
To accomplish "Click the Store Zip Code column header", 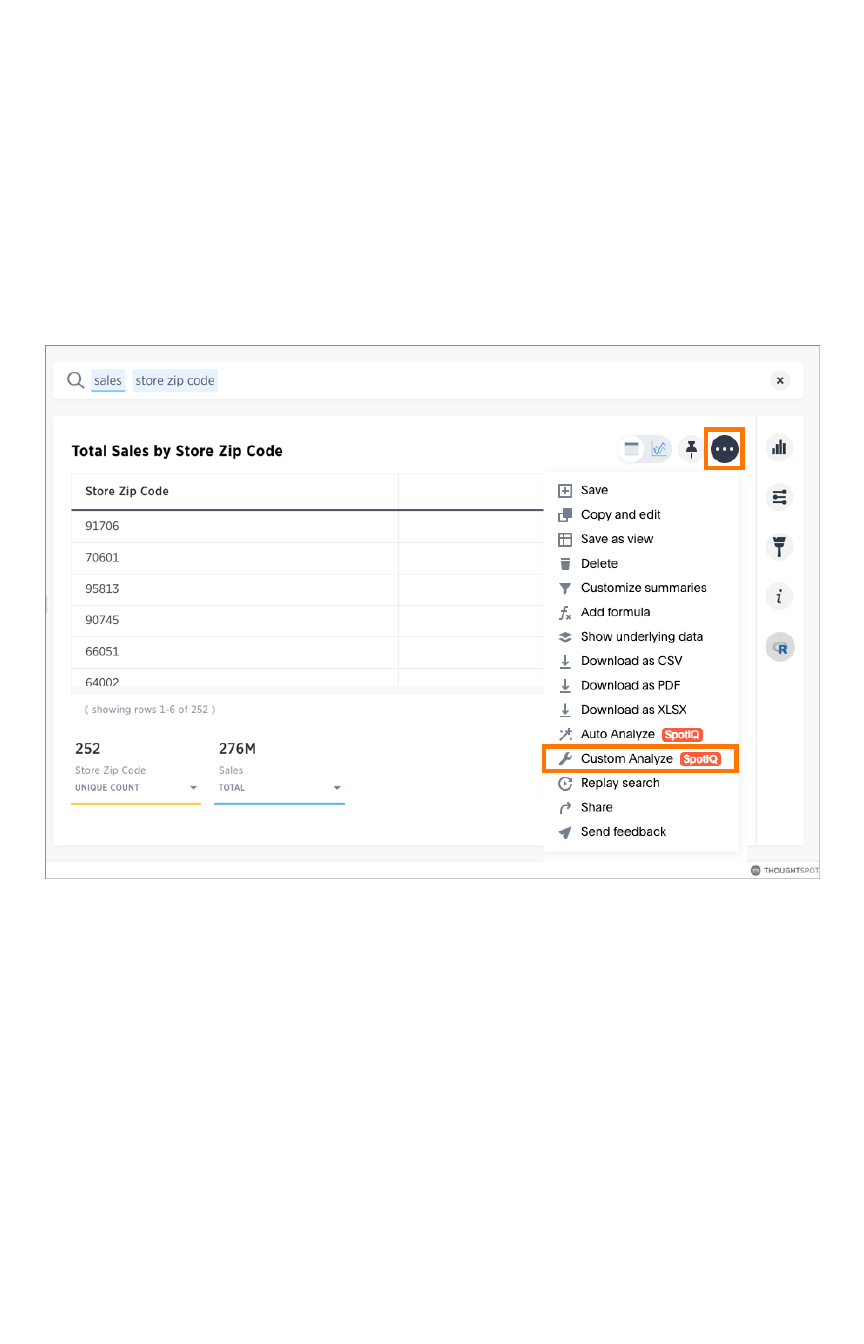I will point(127,491).
